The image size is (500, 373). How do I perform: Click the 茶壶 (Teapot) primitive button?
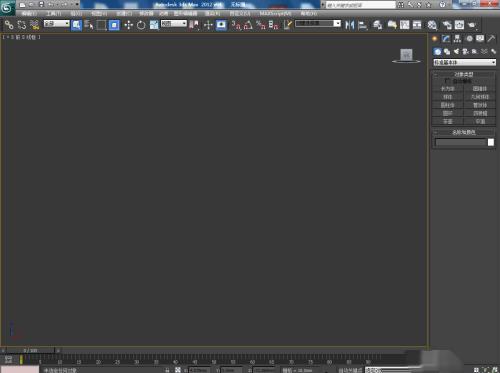coord(448,121)
